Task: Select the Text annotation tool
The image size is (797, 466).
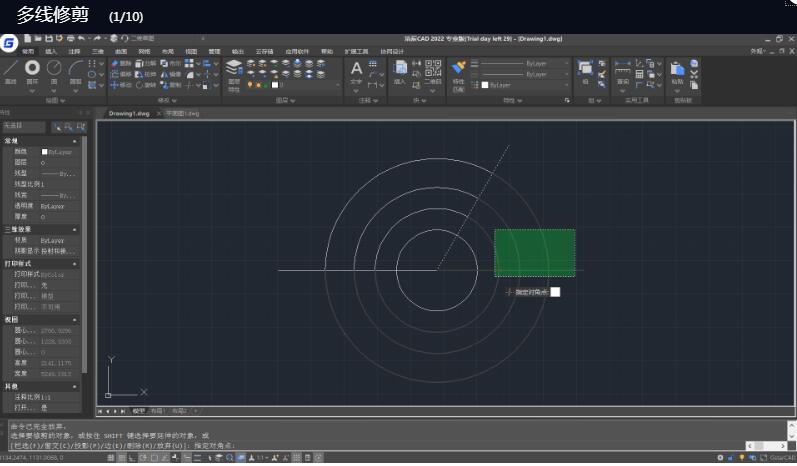Action: pyautogui.click(x=356, y=70)
